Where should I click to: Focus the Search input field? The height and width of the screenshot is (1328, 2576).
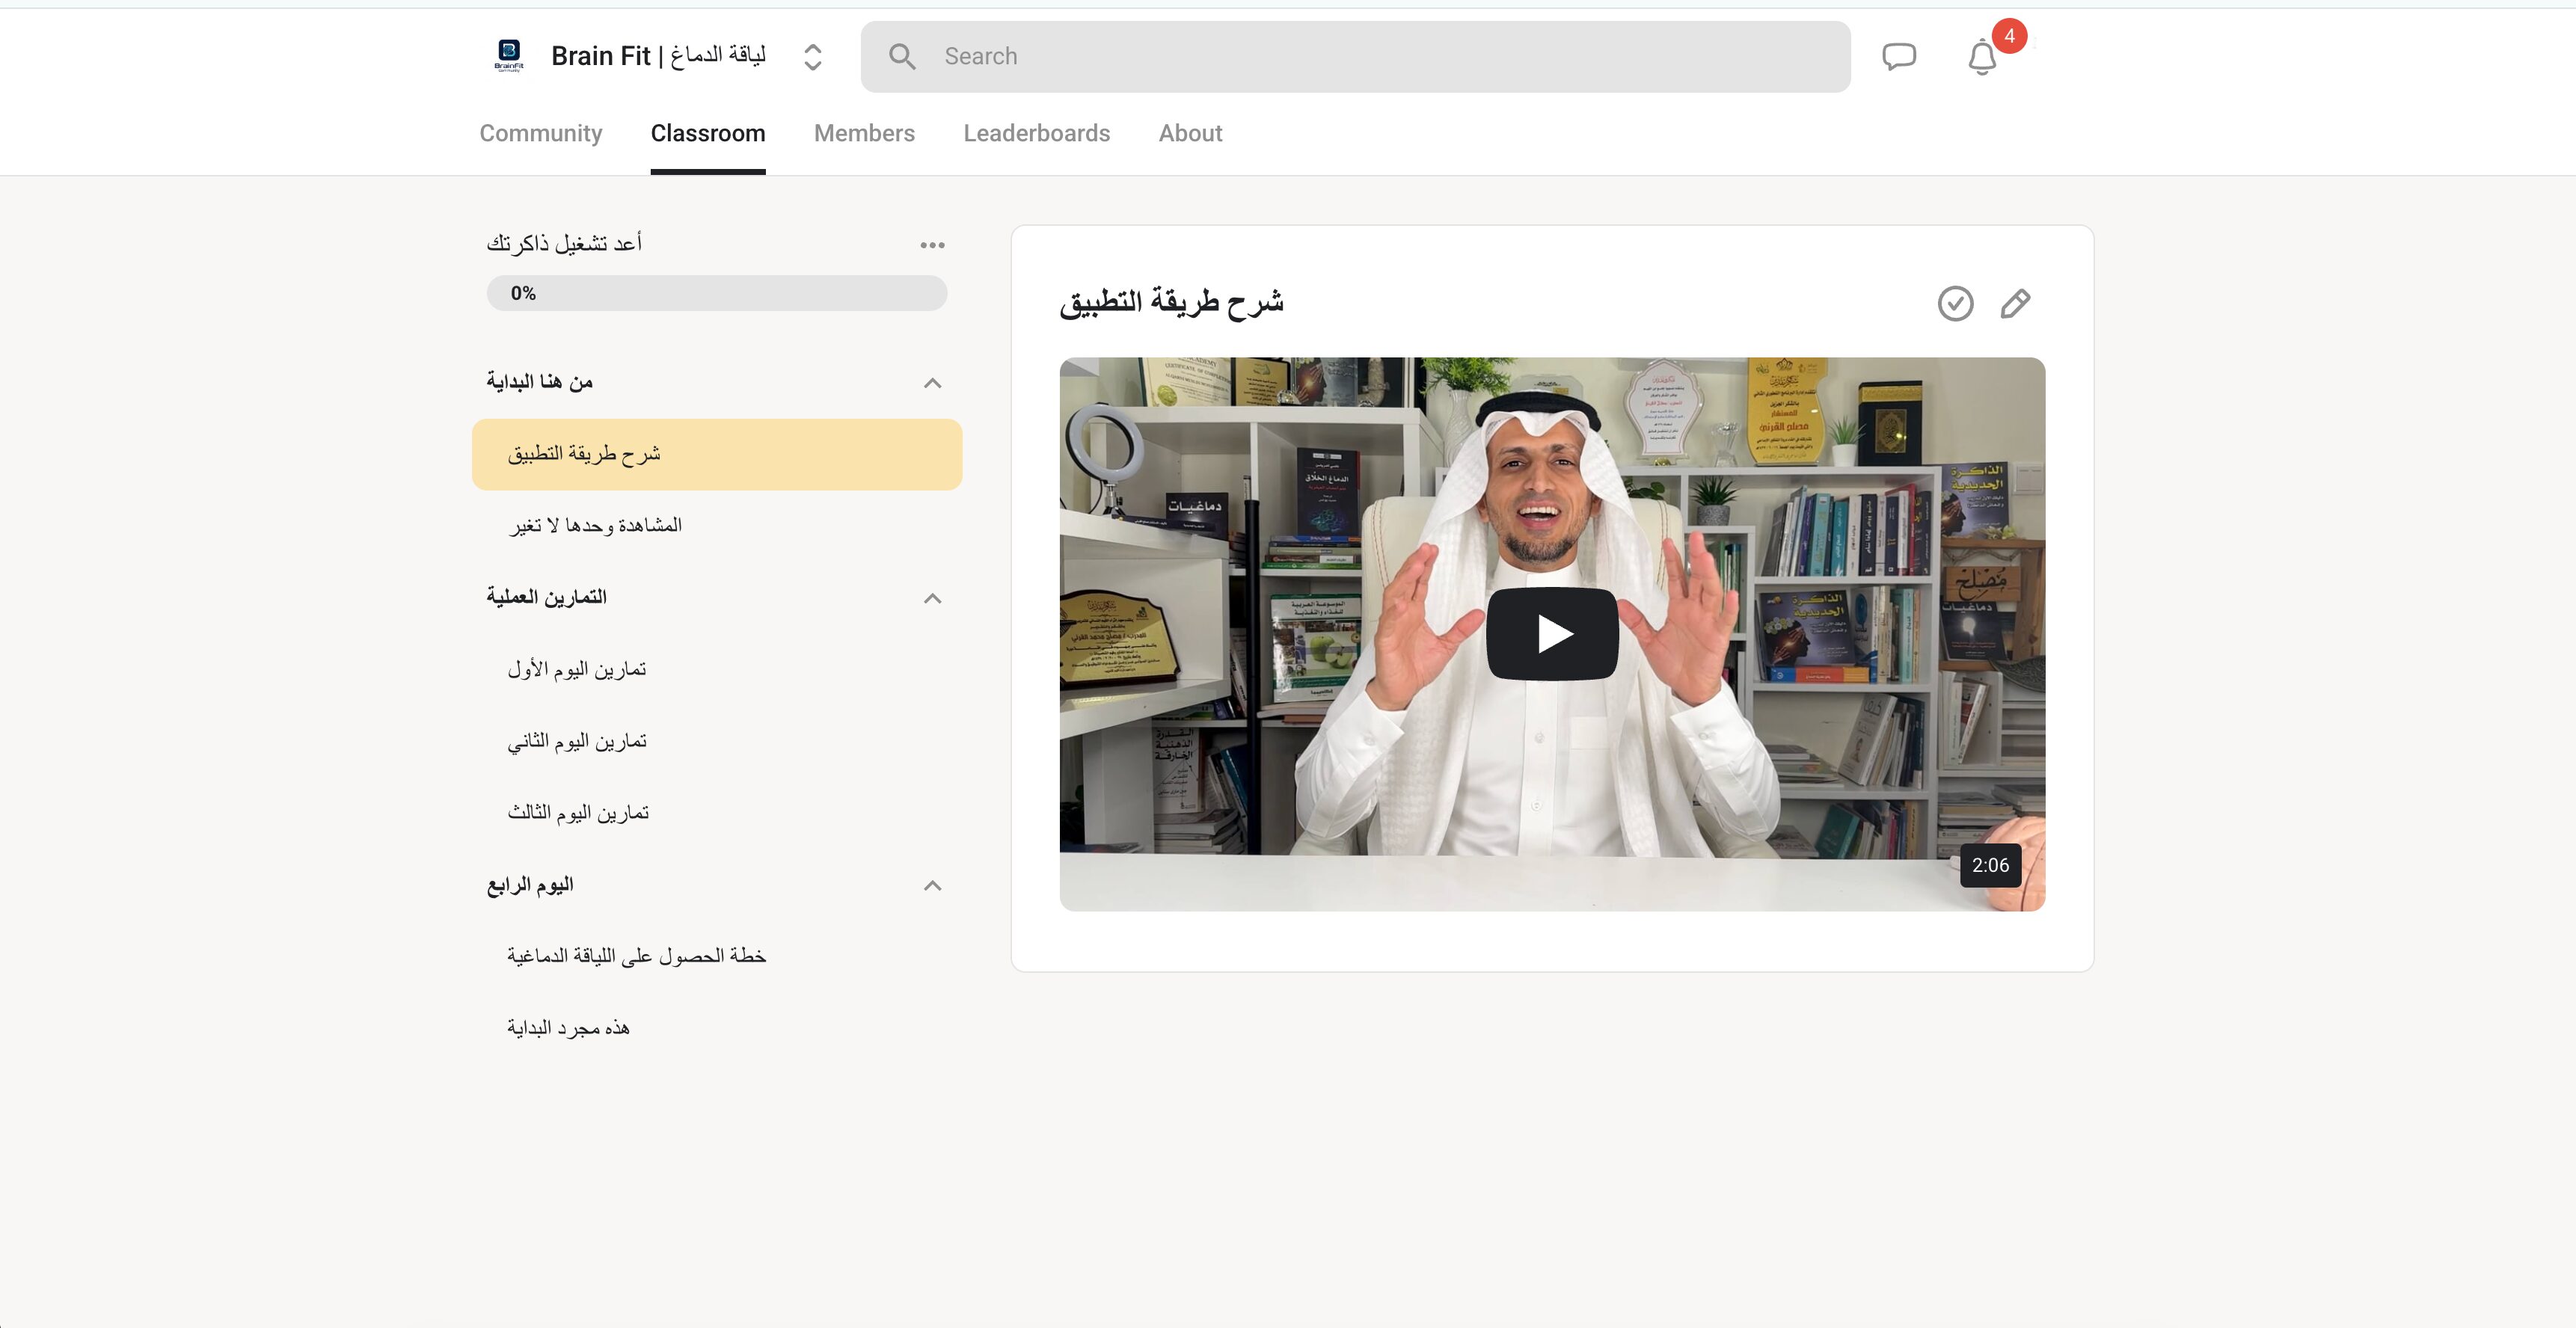pyautogui.click(x=1355, y=57)
